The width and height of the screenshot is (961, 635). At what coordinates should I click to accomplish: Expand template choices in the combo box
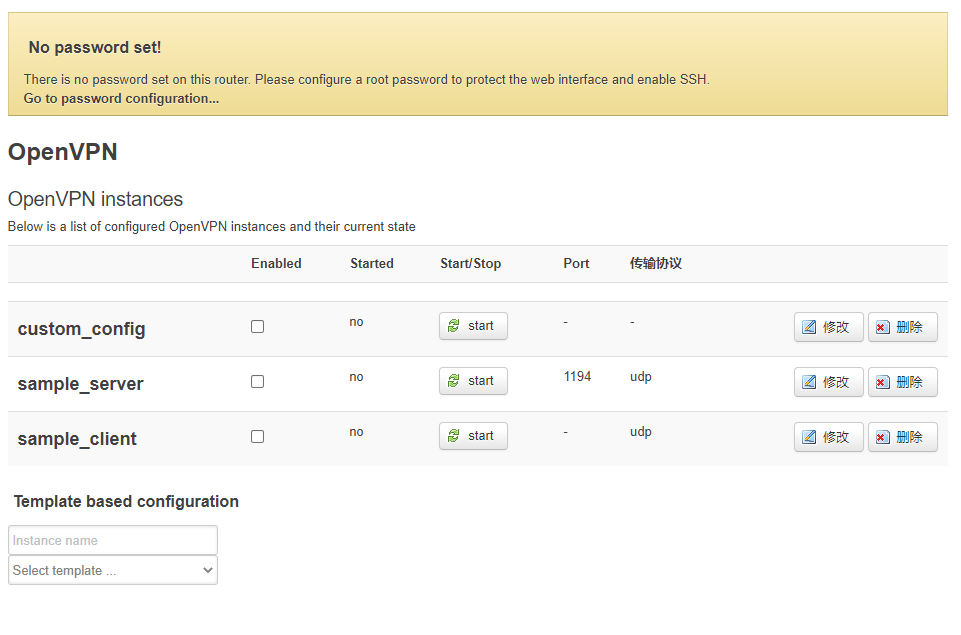tap(112, 570)
